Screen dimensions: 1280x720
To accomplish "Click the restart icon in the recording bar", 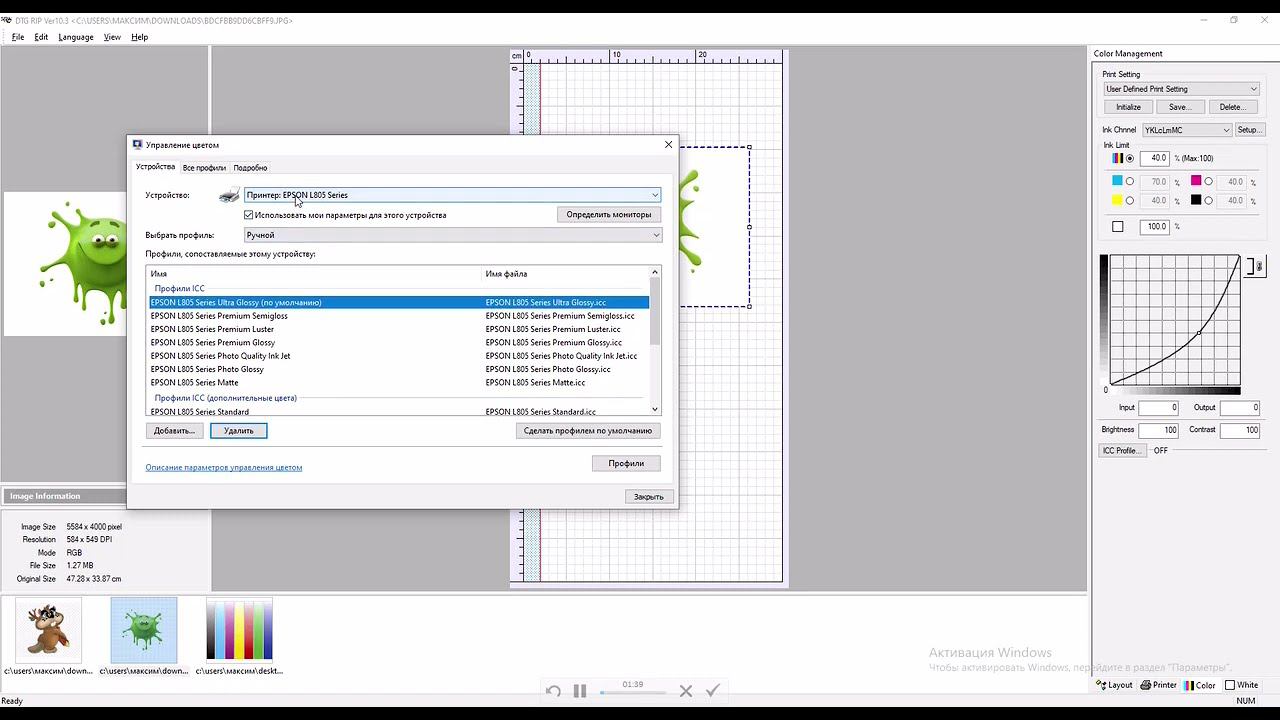I will (553, 691).
